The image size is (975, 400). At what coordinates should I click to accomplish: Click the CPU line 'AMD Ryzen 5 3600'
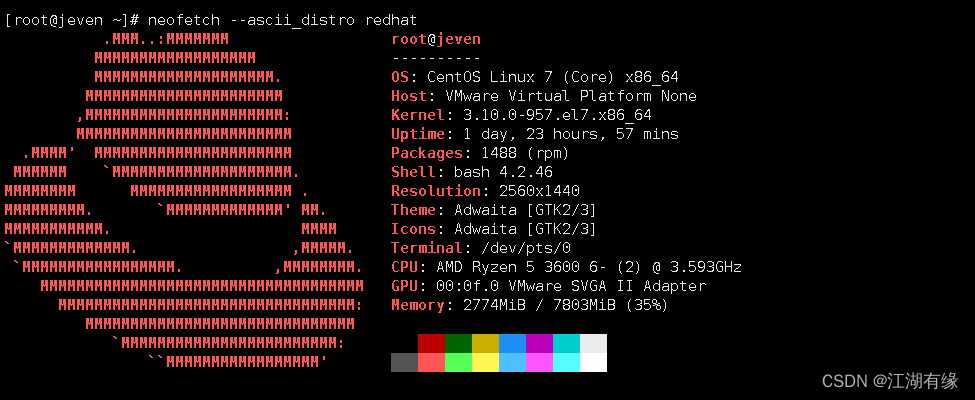click(x=508, y=267)
